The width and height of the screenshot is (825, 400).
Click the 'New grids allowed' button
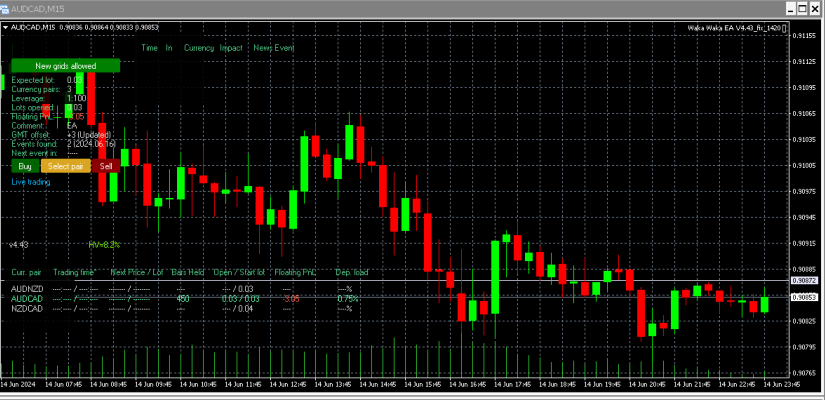(66, 66)
